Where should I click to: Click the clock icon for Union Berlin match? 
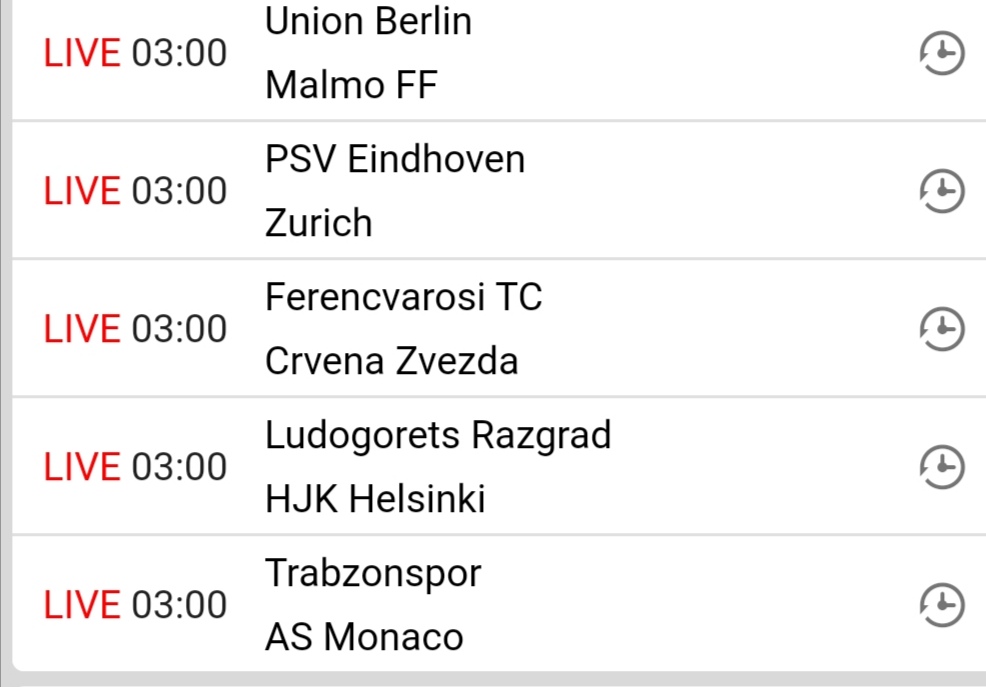click(x=941, y=54)
